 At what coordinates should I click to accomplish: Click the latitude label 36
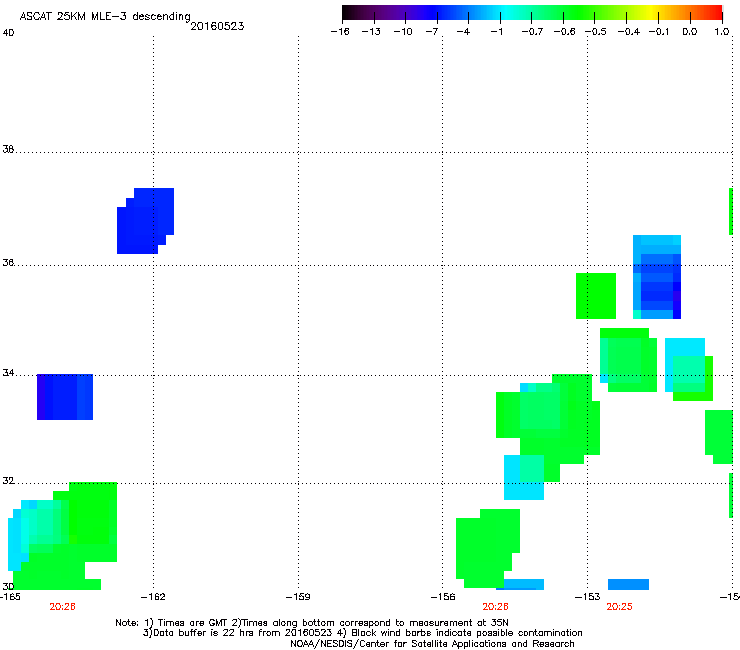tap(8, 262)
